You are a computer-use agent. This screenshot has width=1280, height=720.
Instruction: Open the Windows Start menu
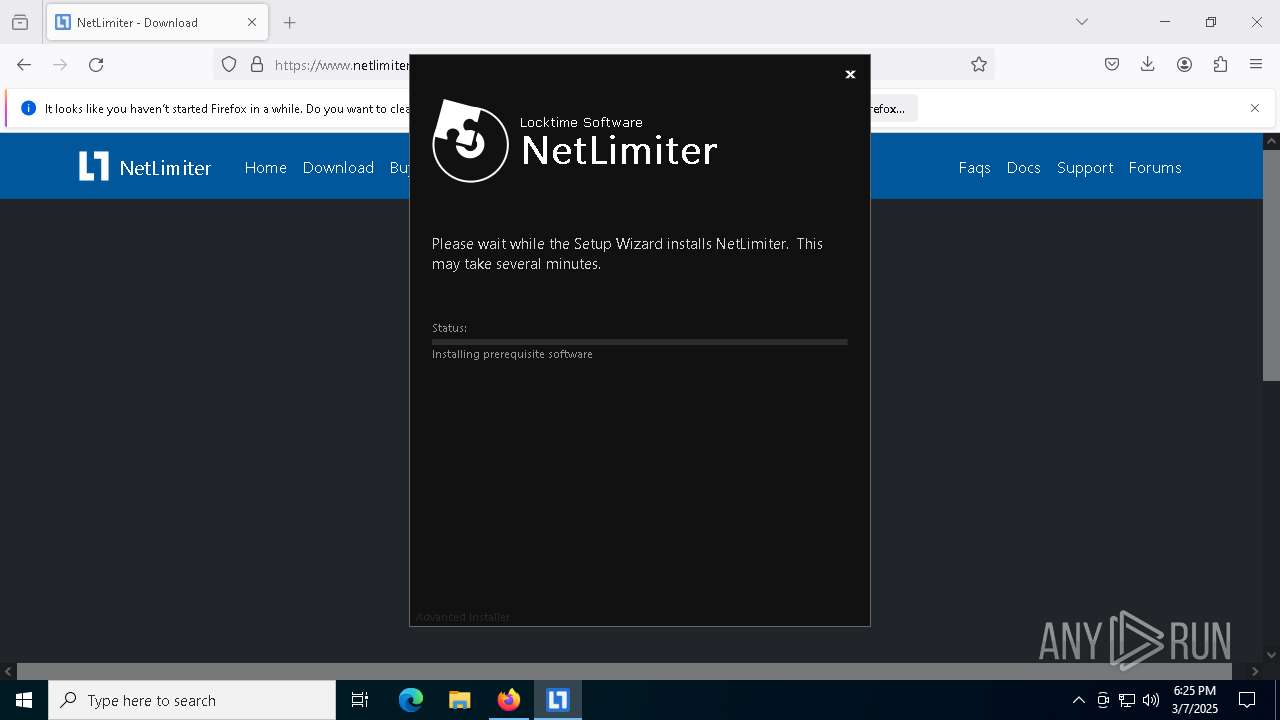pyautogui.click(x=24, y=700)
